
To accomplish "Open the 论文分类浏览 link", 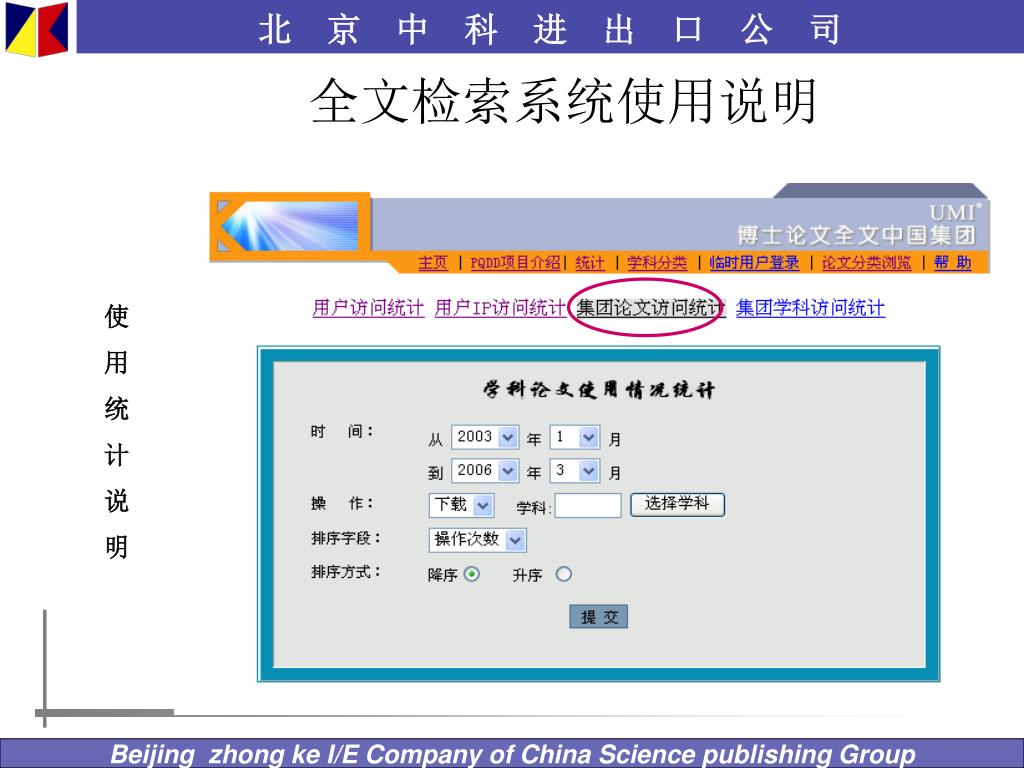I will coord(866,263).
